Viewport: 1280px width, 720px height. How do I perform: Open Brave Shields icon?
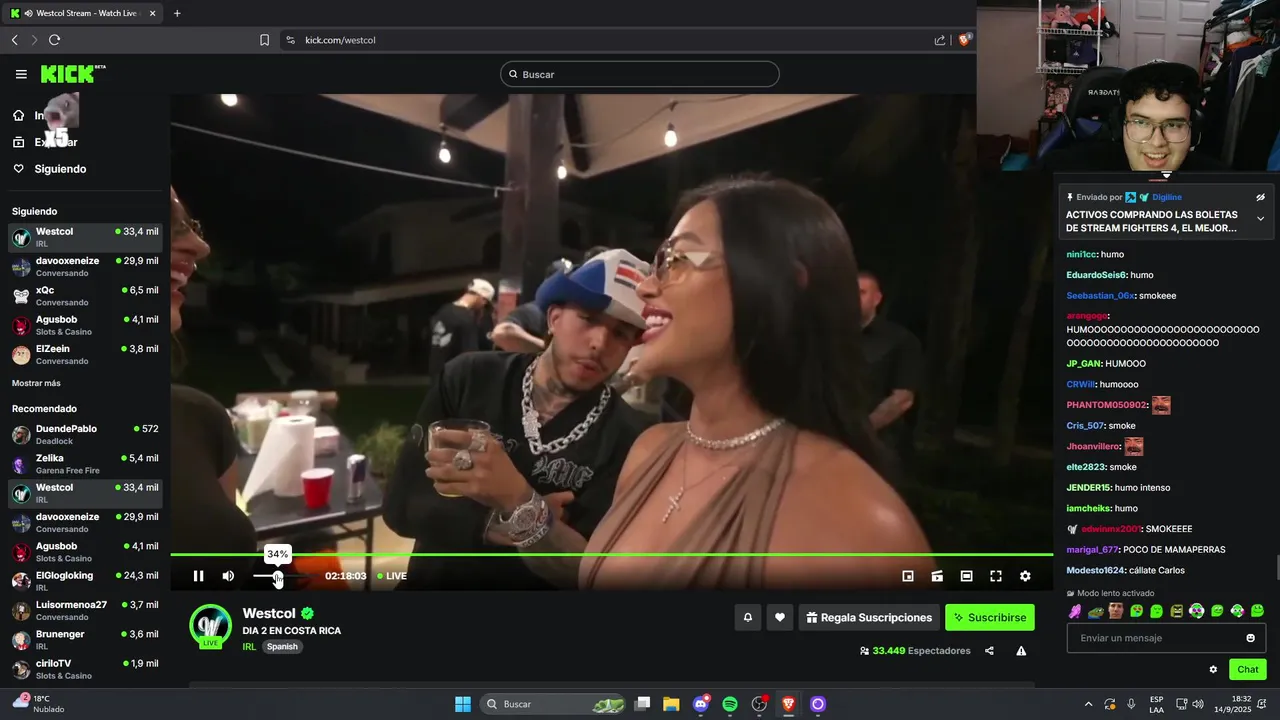[965, 40]
